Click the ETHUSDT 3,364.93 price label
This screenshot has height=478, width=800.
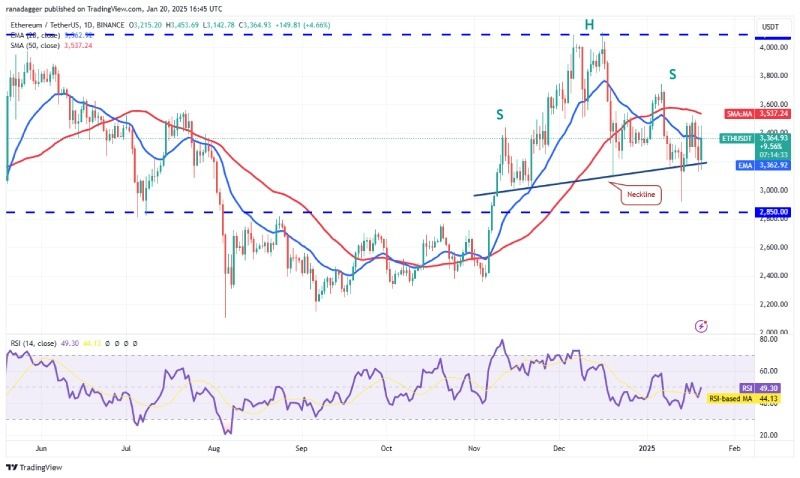755,138
